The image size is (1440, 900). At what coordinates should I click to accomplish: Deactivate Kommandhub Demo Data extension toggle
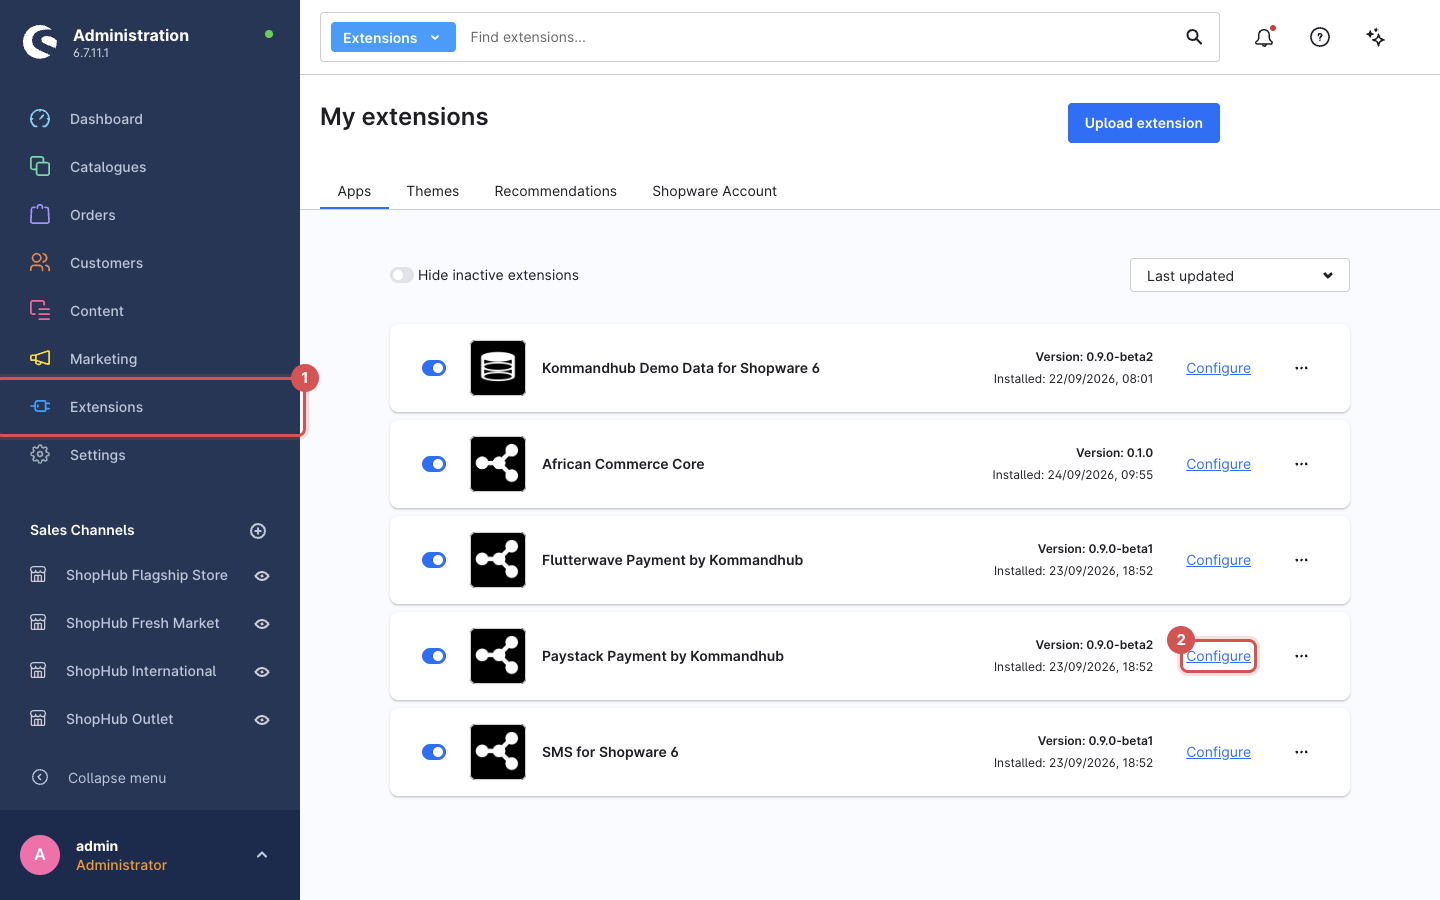pyautogui.click(x=434, y=368)
